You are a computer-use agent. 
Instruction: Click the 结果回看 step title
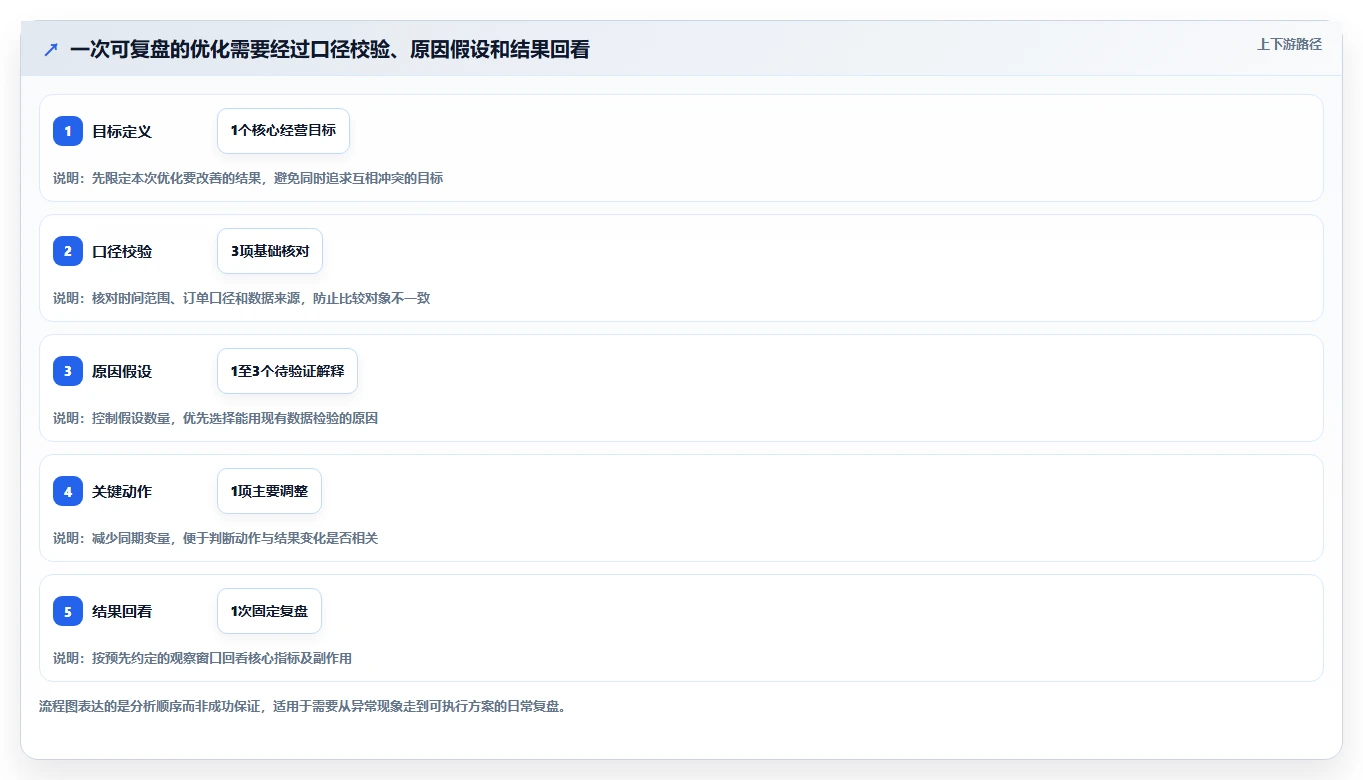pyautogui.click(x=122, y=611)
